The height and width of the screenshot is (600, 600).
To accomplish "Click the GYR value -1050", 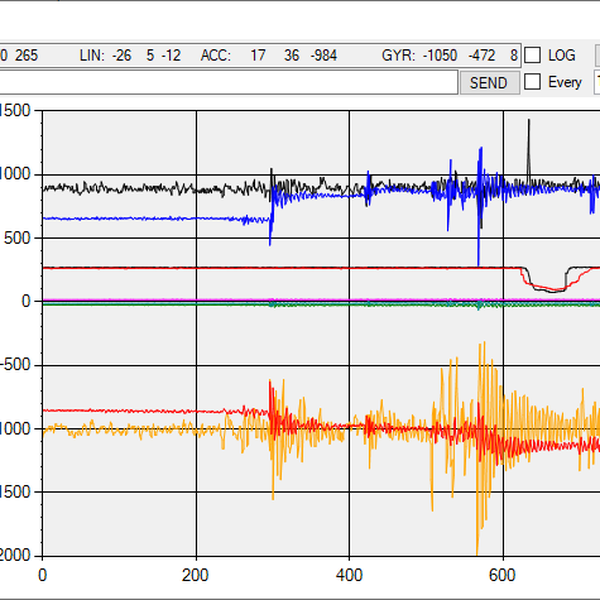I will pyautogui.click(x=438, y=56).
